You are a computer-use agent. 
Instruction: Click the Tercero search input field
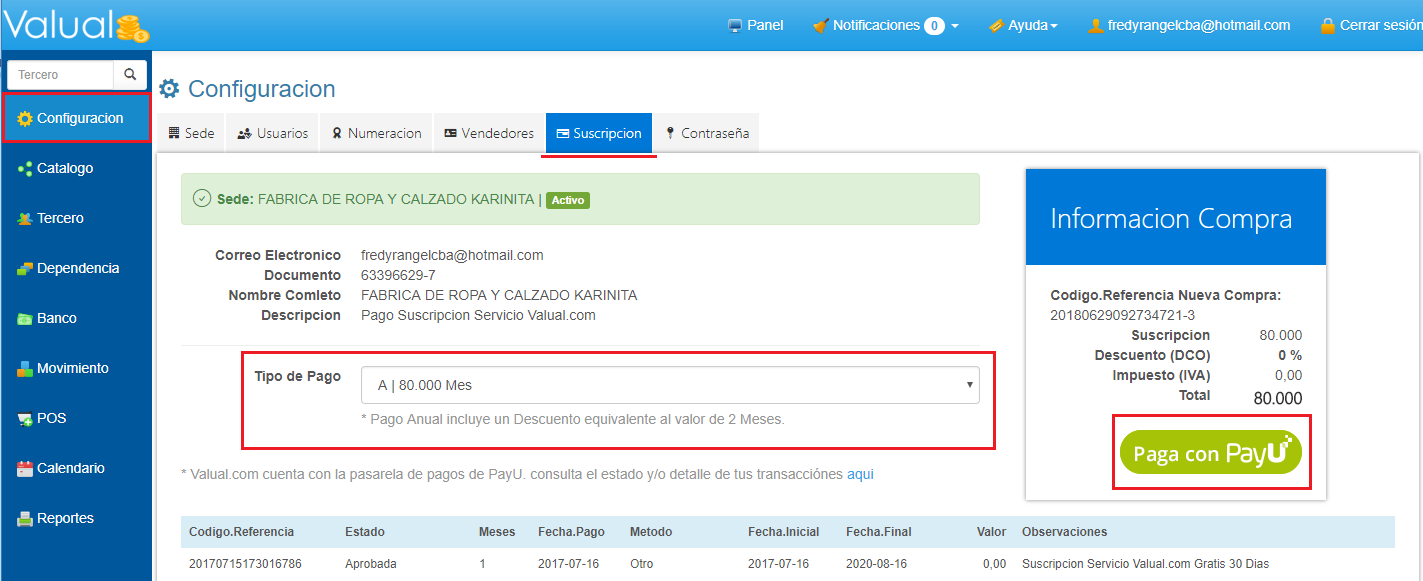tap(60, 75)
